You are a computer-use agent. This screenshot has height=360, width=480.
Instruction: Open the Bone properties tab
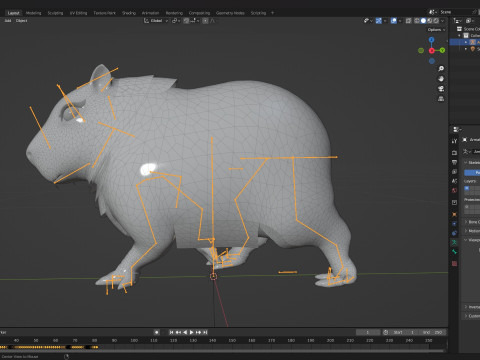coord(454,252)
